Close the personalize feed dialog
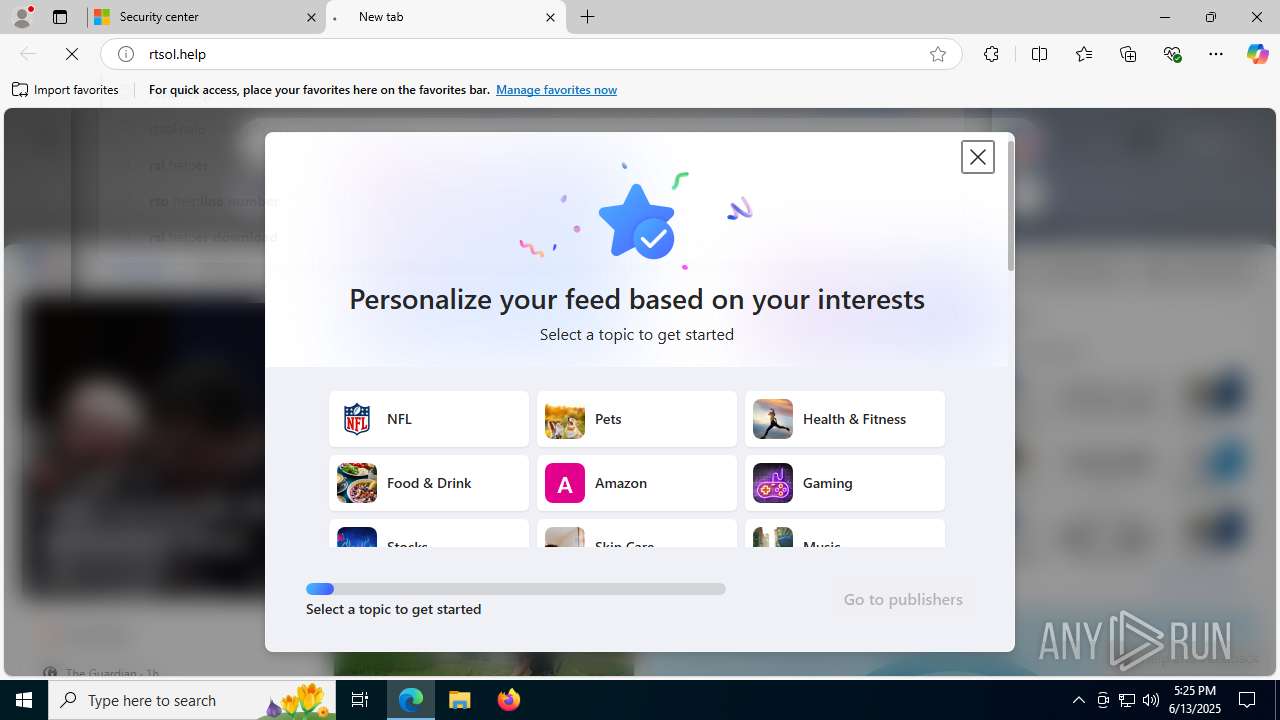Screen dimensions: 1280x720 point(978,157)
